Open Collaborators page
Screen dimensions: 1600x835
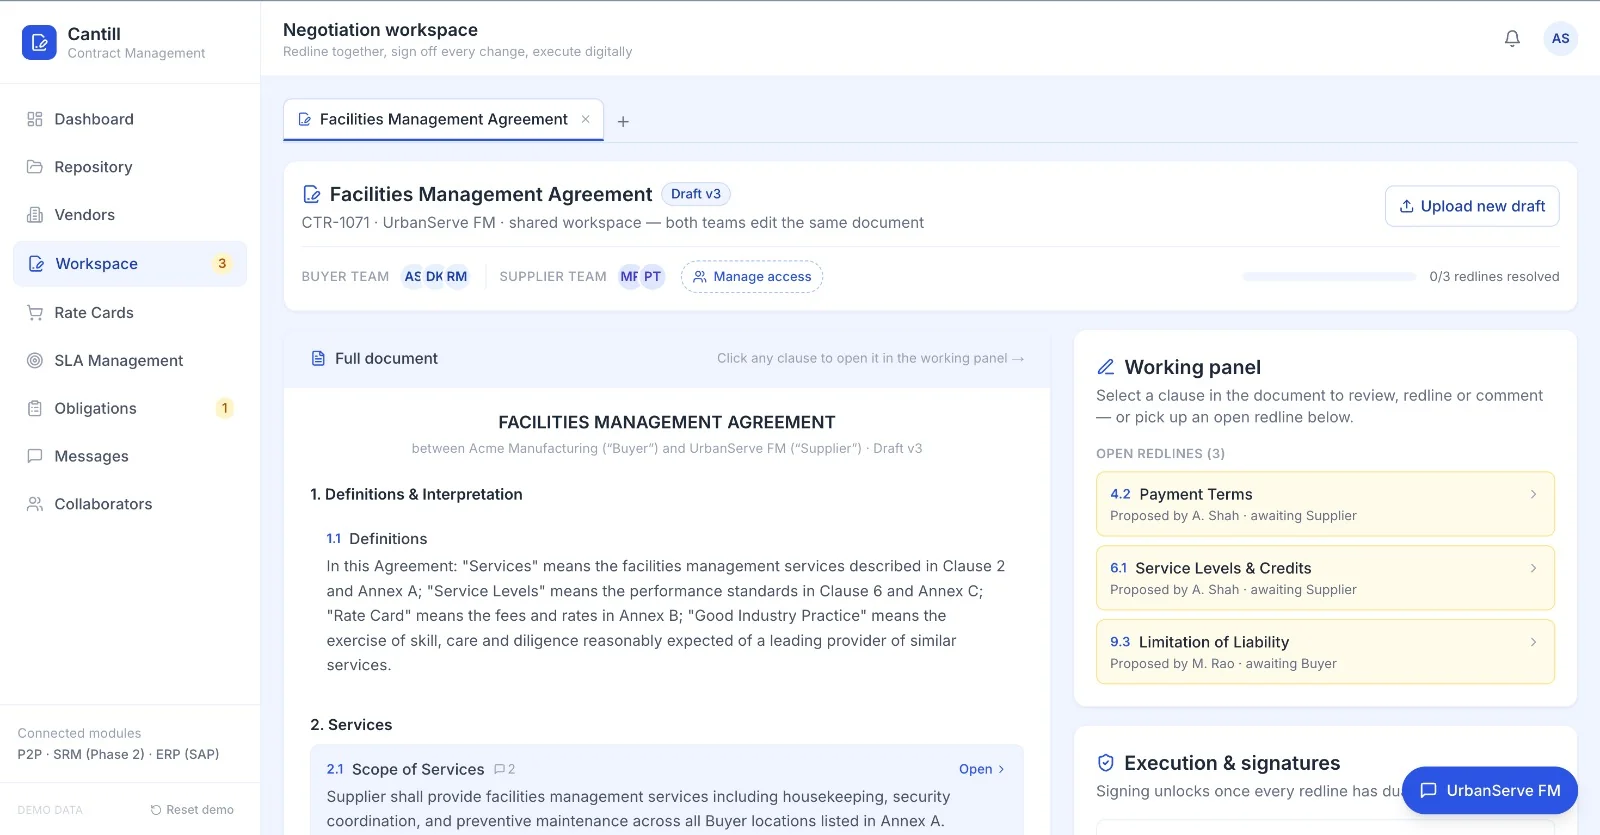[130, 504]
